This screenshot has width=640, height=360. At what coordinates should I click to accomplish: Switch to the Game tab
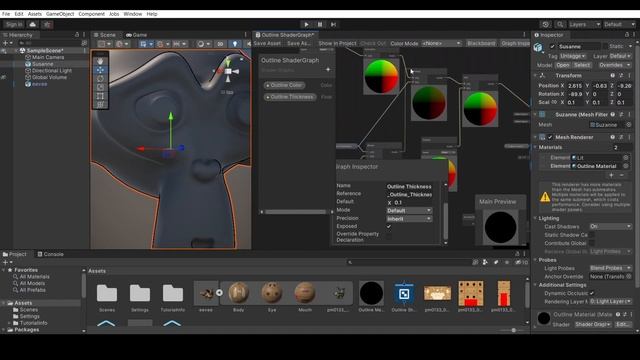click(137, 35)
